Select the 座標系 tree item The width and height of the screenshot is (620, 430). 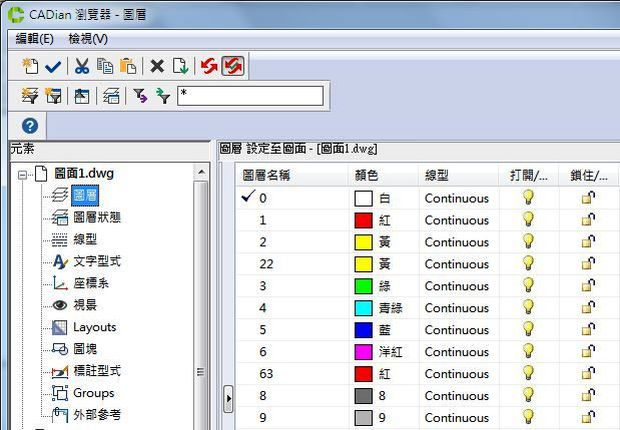click(91, 283)
